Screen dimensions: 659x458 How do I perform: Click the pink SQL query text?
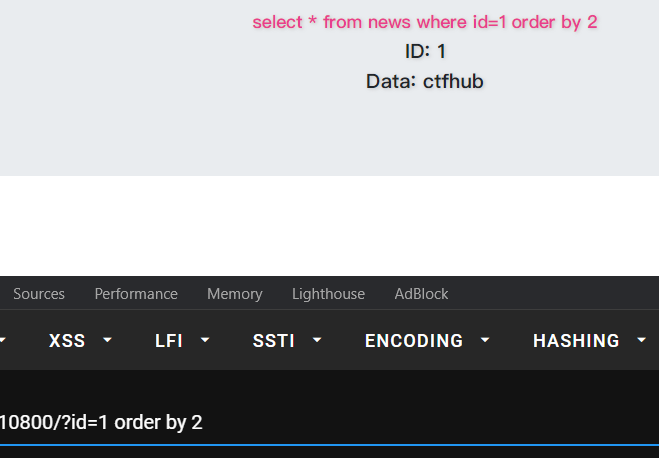click(x=425, y=22)
